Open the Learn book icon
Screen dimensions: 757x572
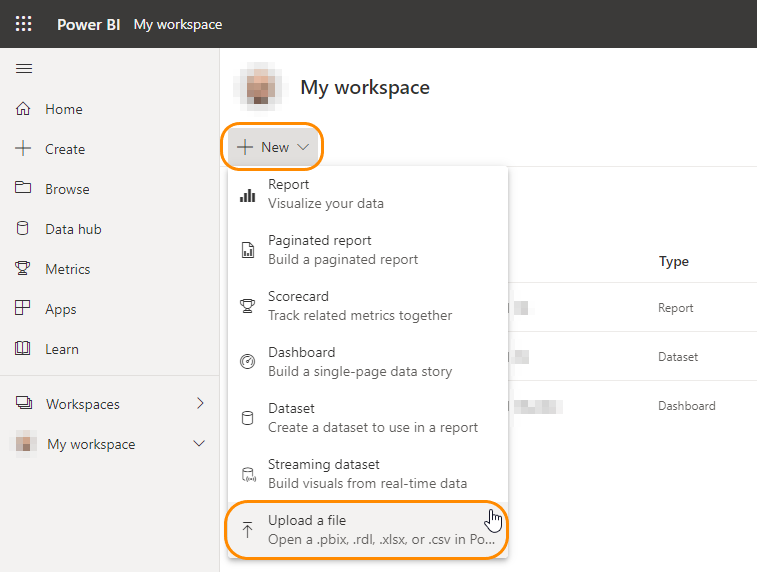(24, 349)
